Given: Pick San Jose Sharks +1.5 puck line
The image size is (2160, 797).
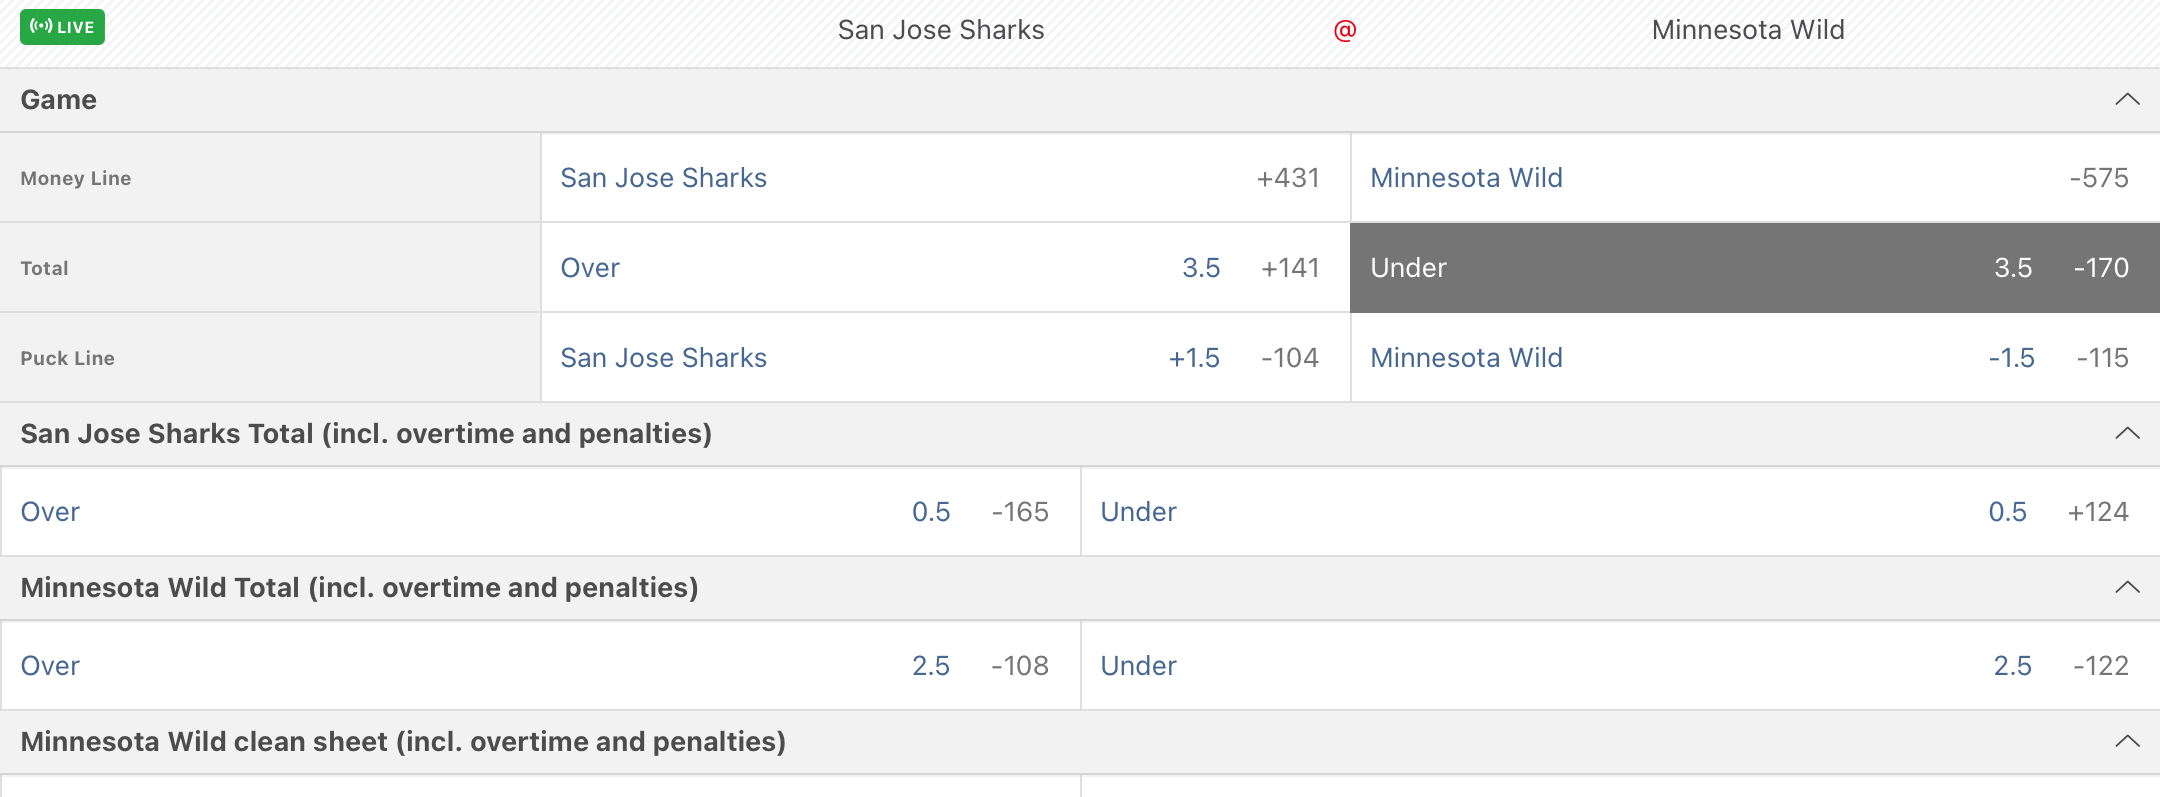Looking at the screenshot, I should (945, 358).
